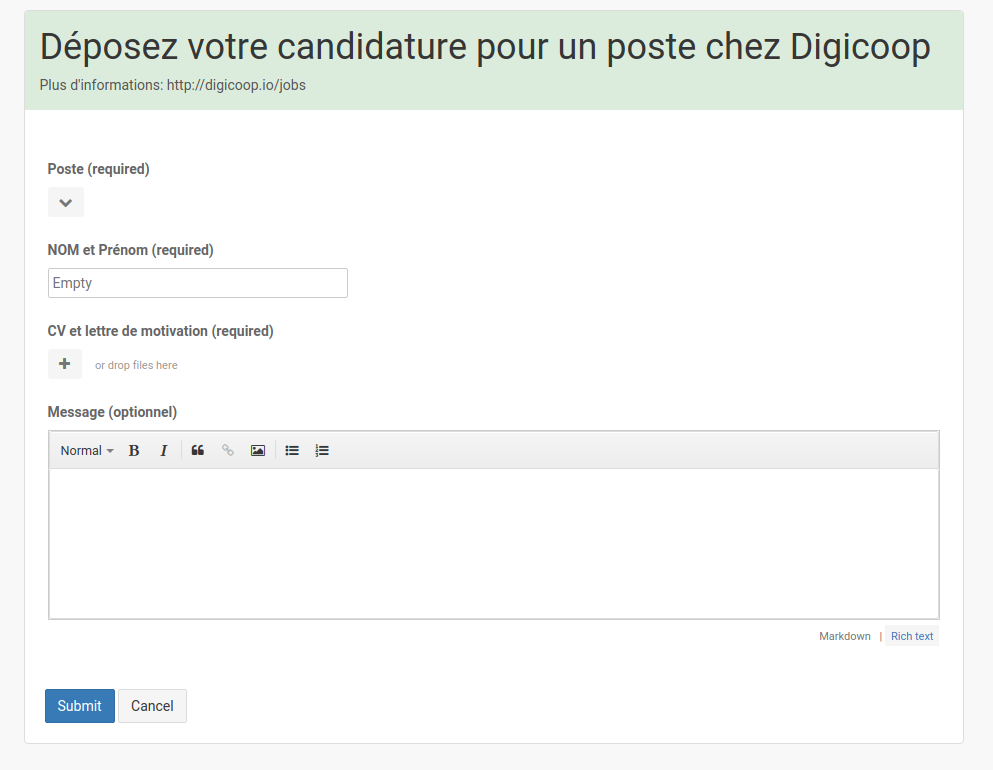This screenshot has height=770, width=993.
Task: Click the 'Message (optionnel)' label
Action: pos(112,412)
